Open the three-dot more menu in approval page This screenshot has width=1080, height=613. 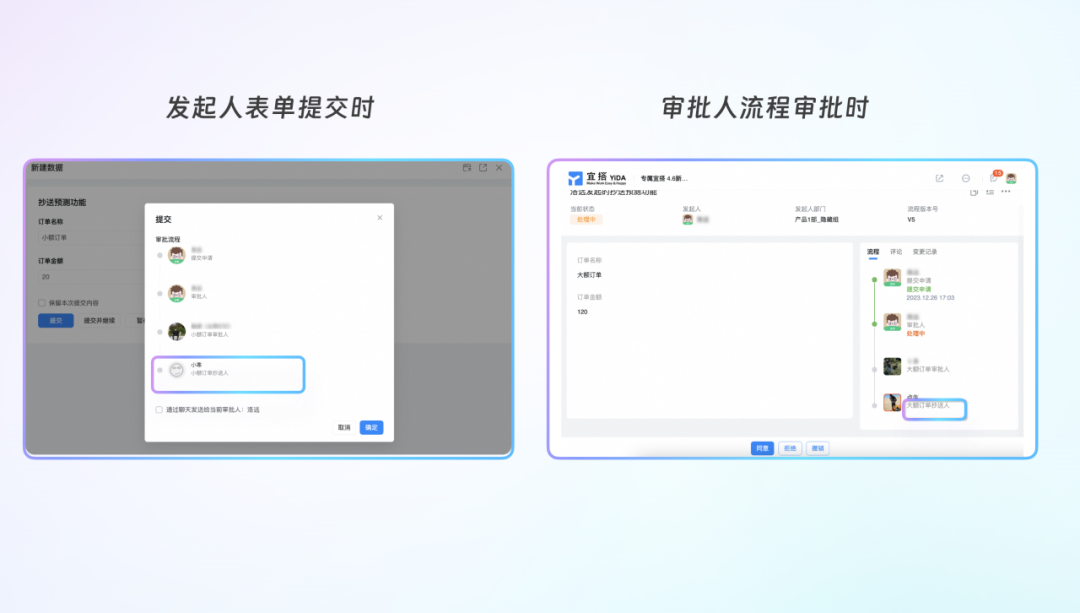pos(1006,191)
